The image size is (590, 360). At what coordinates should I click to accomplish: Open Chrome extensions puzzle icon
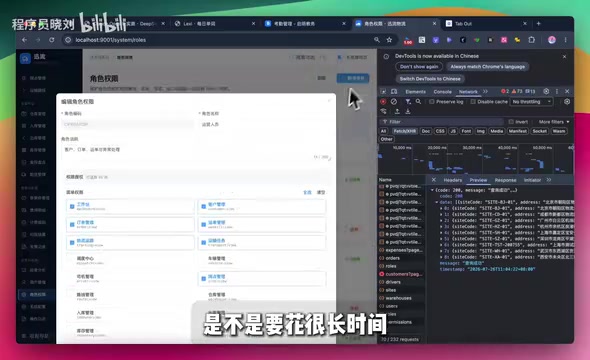(x=531, y=40)
